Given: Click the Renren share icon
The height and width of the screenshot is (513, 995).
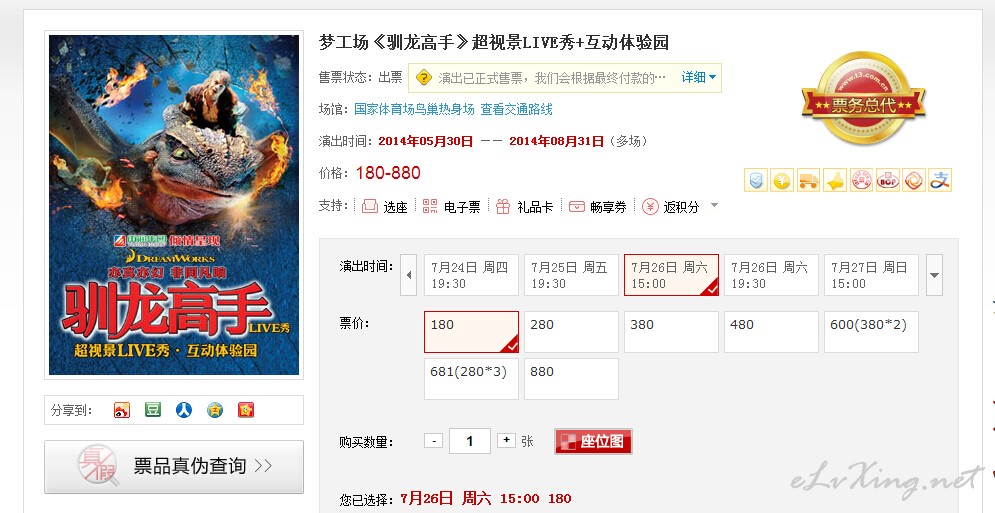Looking at the screenshot, I should pyautogui.click(x=184, y=410).
